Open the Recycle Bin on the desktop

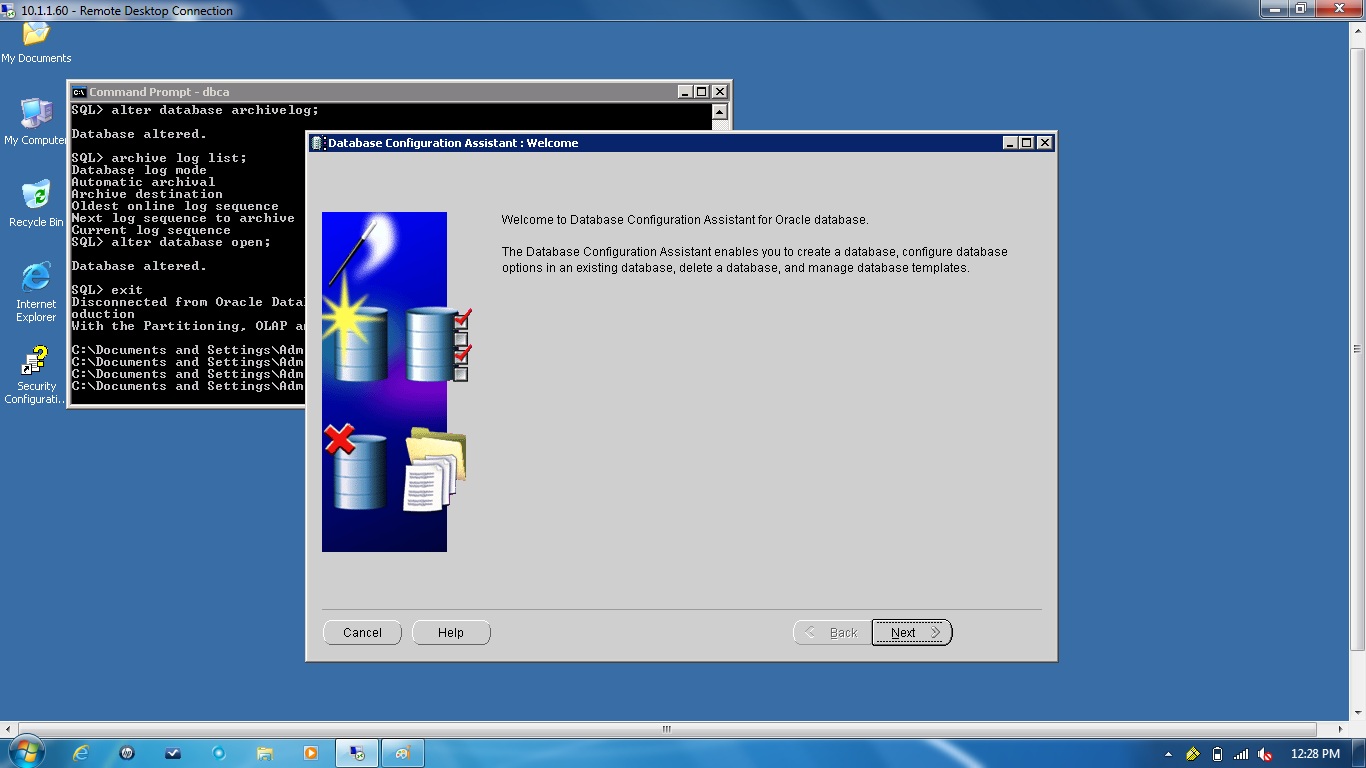[35, 198]
